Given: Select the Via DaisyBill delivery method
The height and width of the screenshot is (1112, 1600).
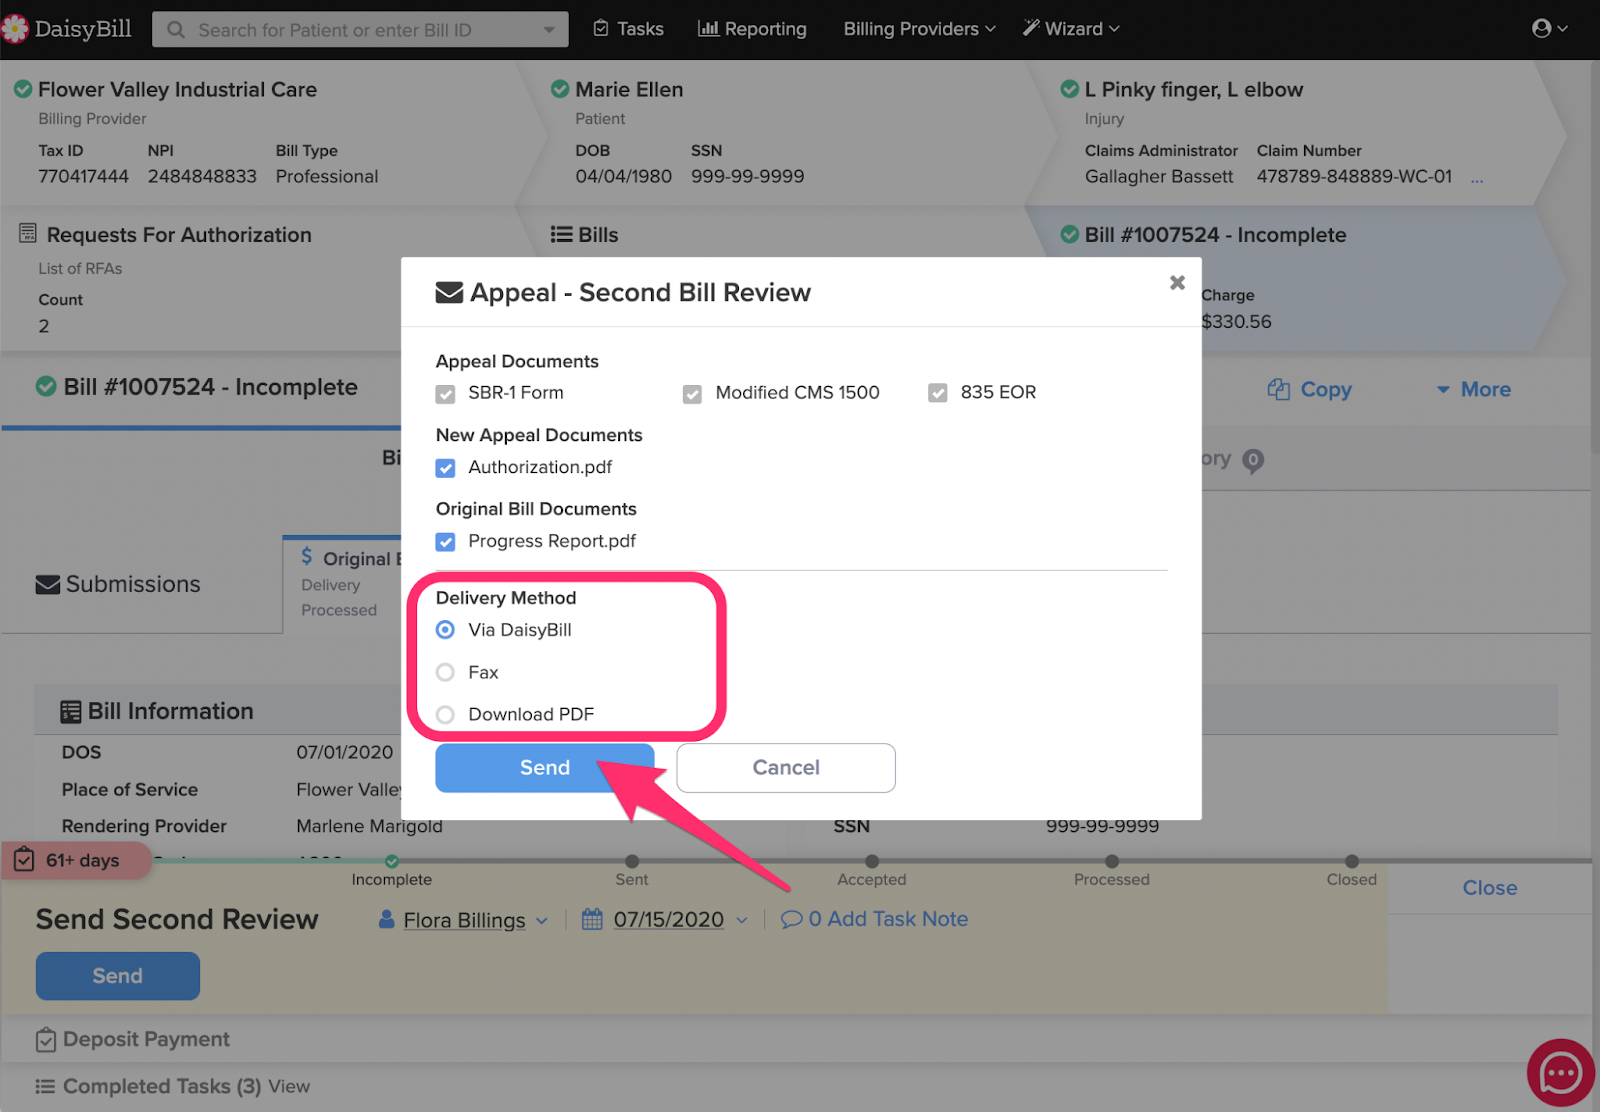Looking at the screenshot, I should 445,630.
